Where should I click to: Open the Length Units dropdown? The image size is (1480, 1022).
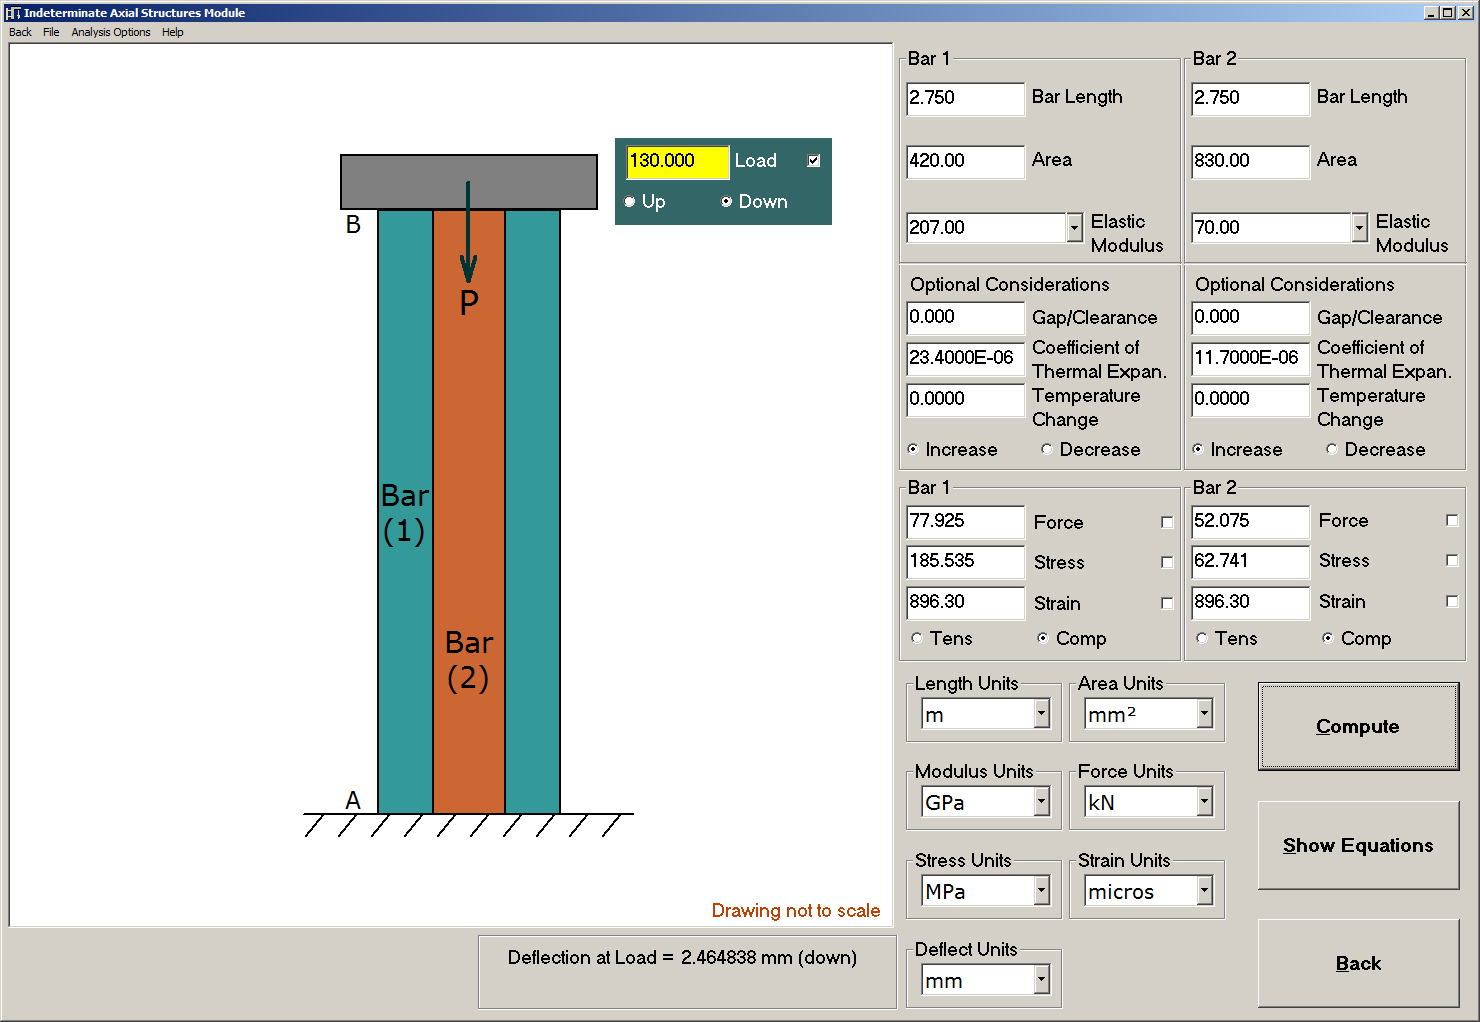point(1043,713)
